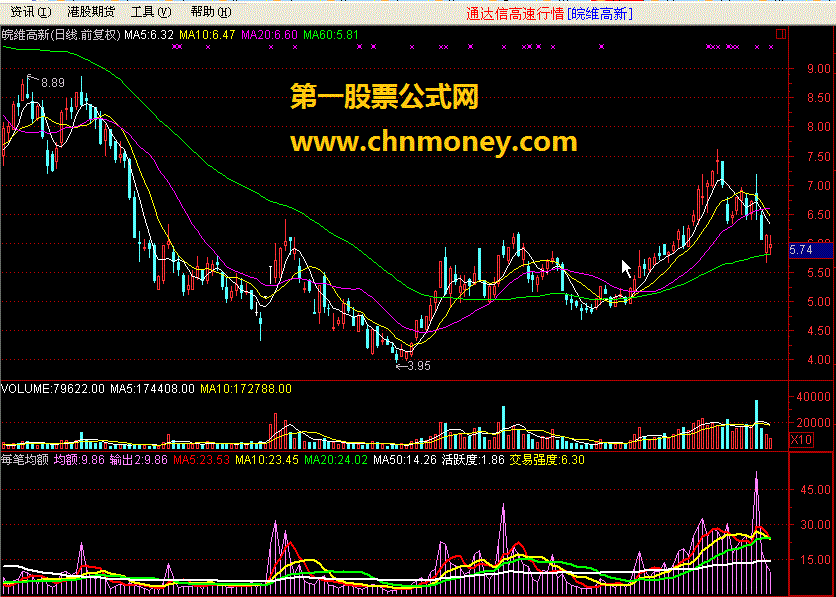The height and width of the screenshot is (597, 836).
Task: Click the 每笔均额 indicator name
Action: [25, 459]
